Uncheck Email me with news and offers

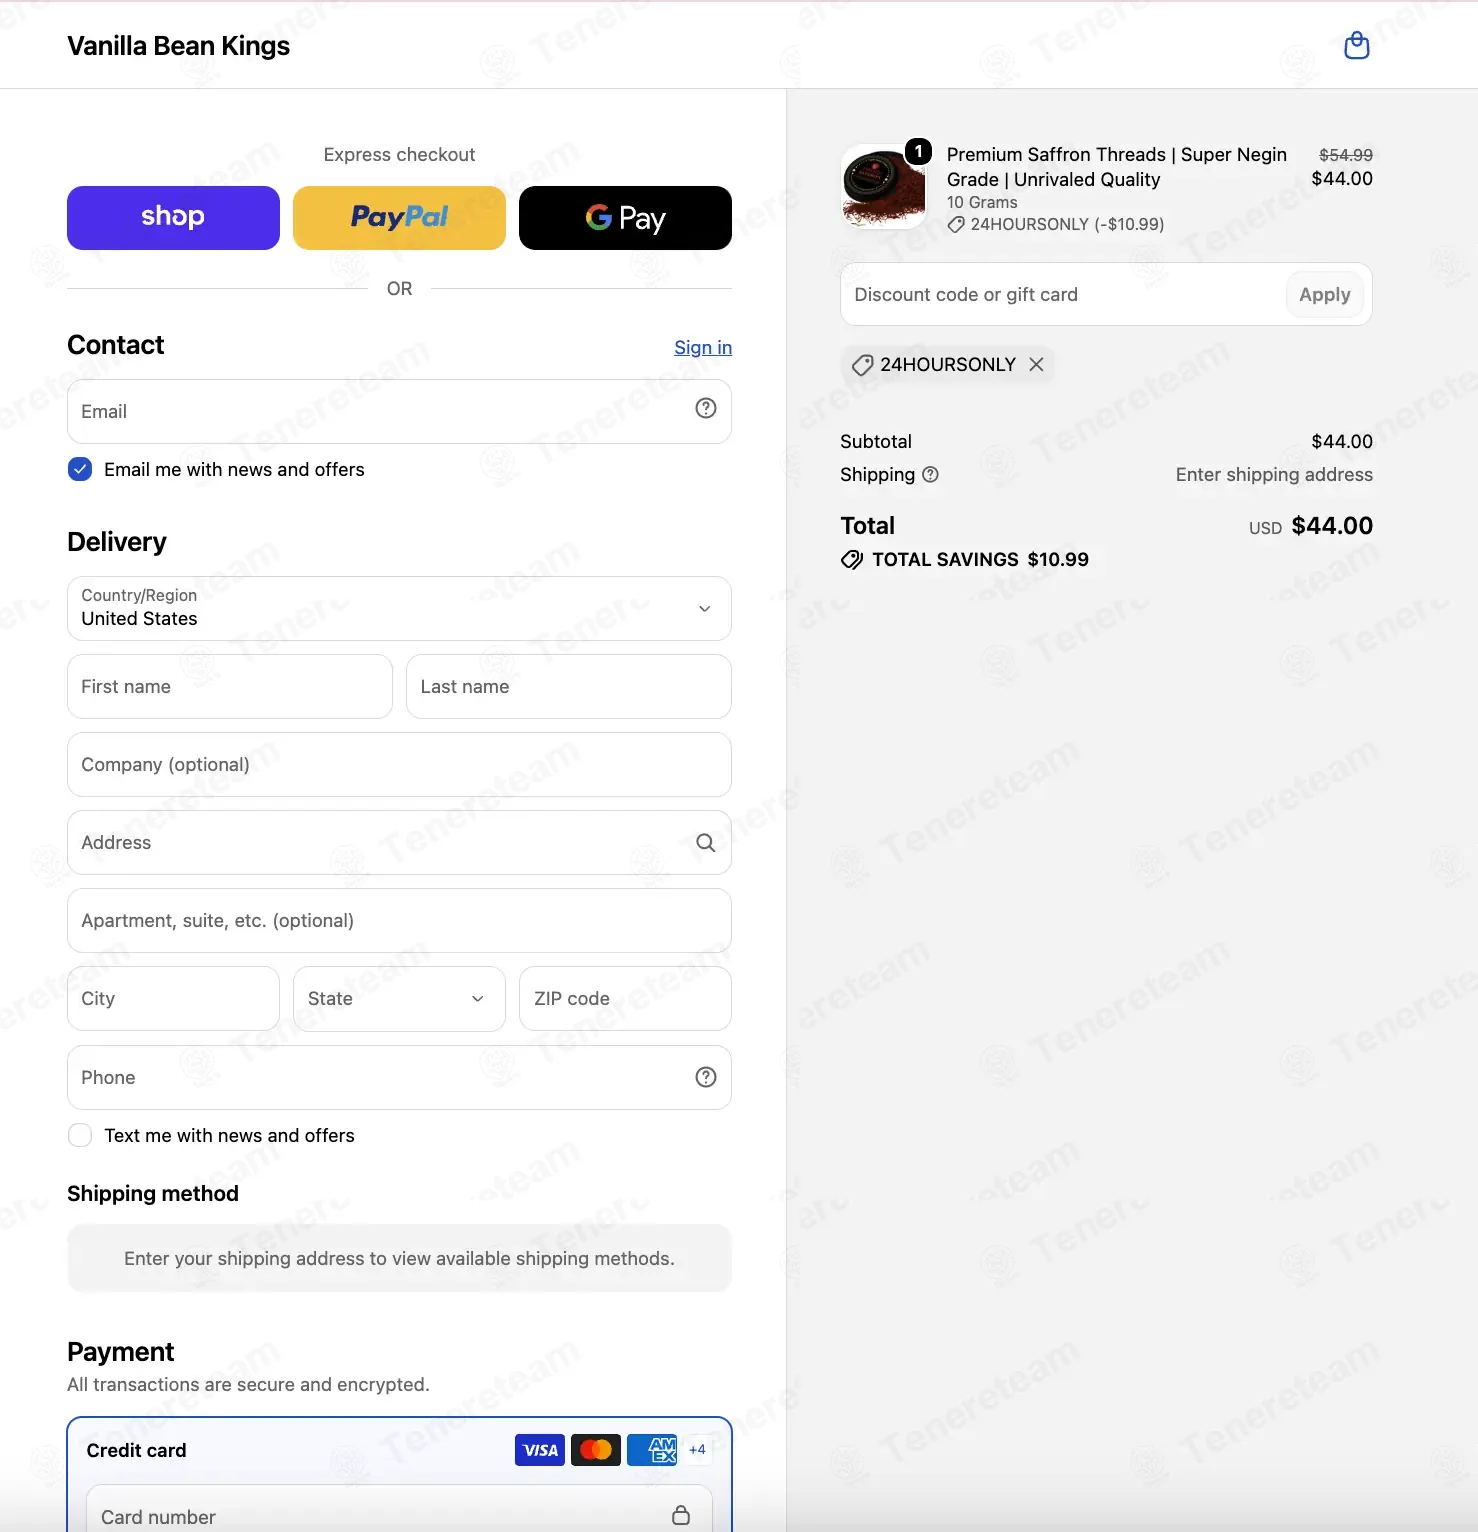(80, 469)
